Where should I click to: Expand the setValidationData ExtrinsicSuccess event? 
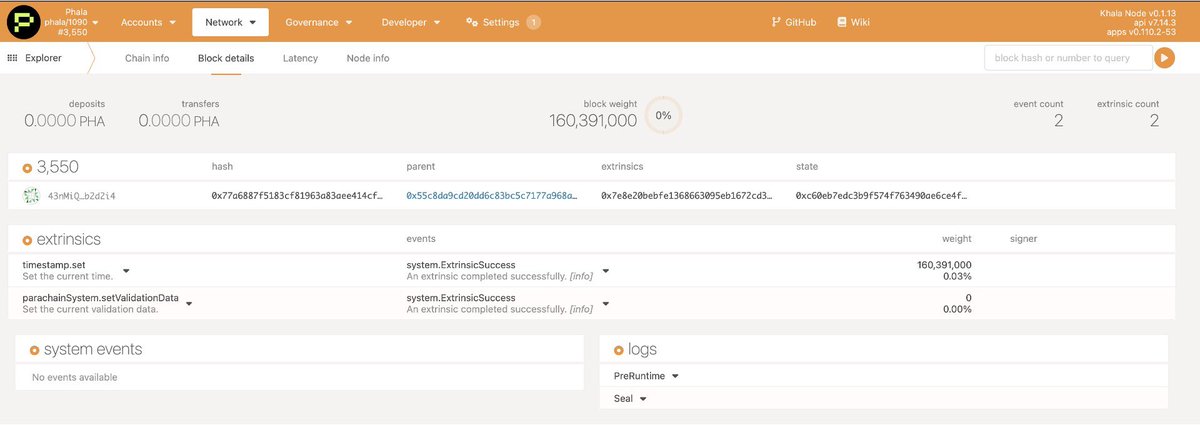pyautogui.click(x=605, y=304)
